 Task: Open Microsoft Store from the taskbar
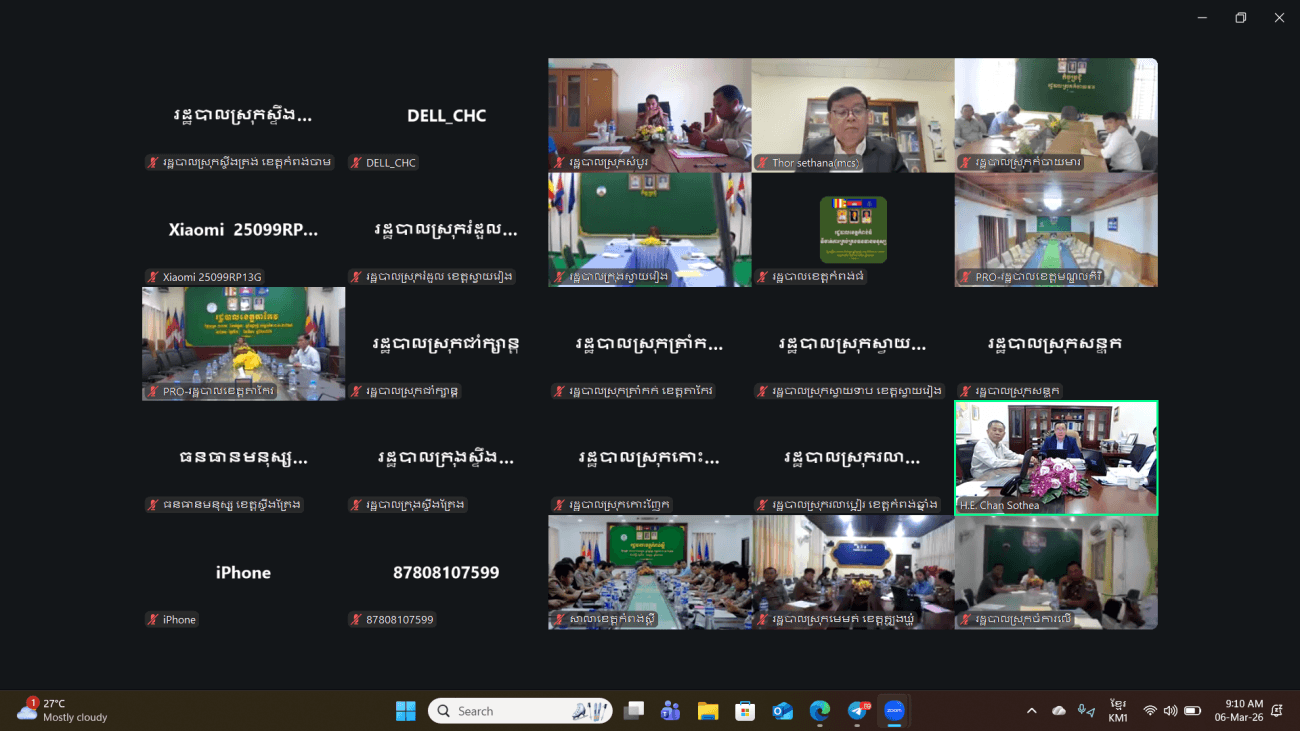click(x=745, y=711)
